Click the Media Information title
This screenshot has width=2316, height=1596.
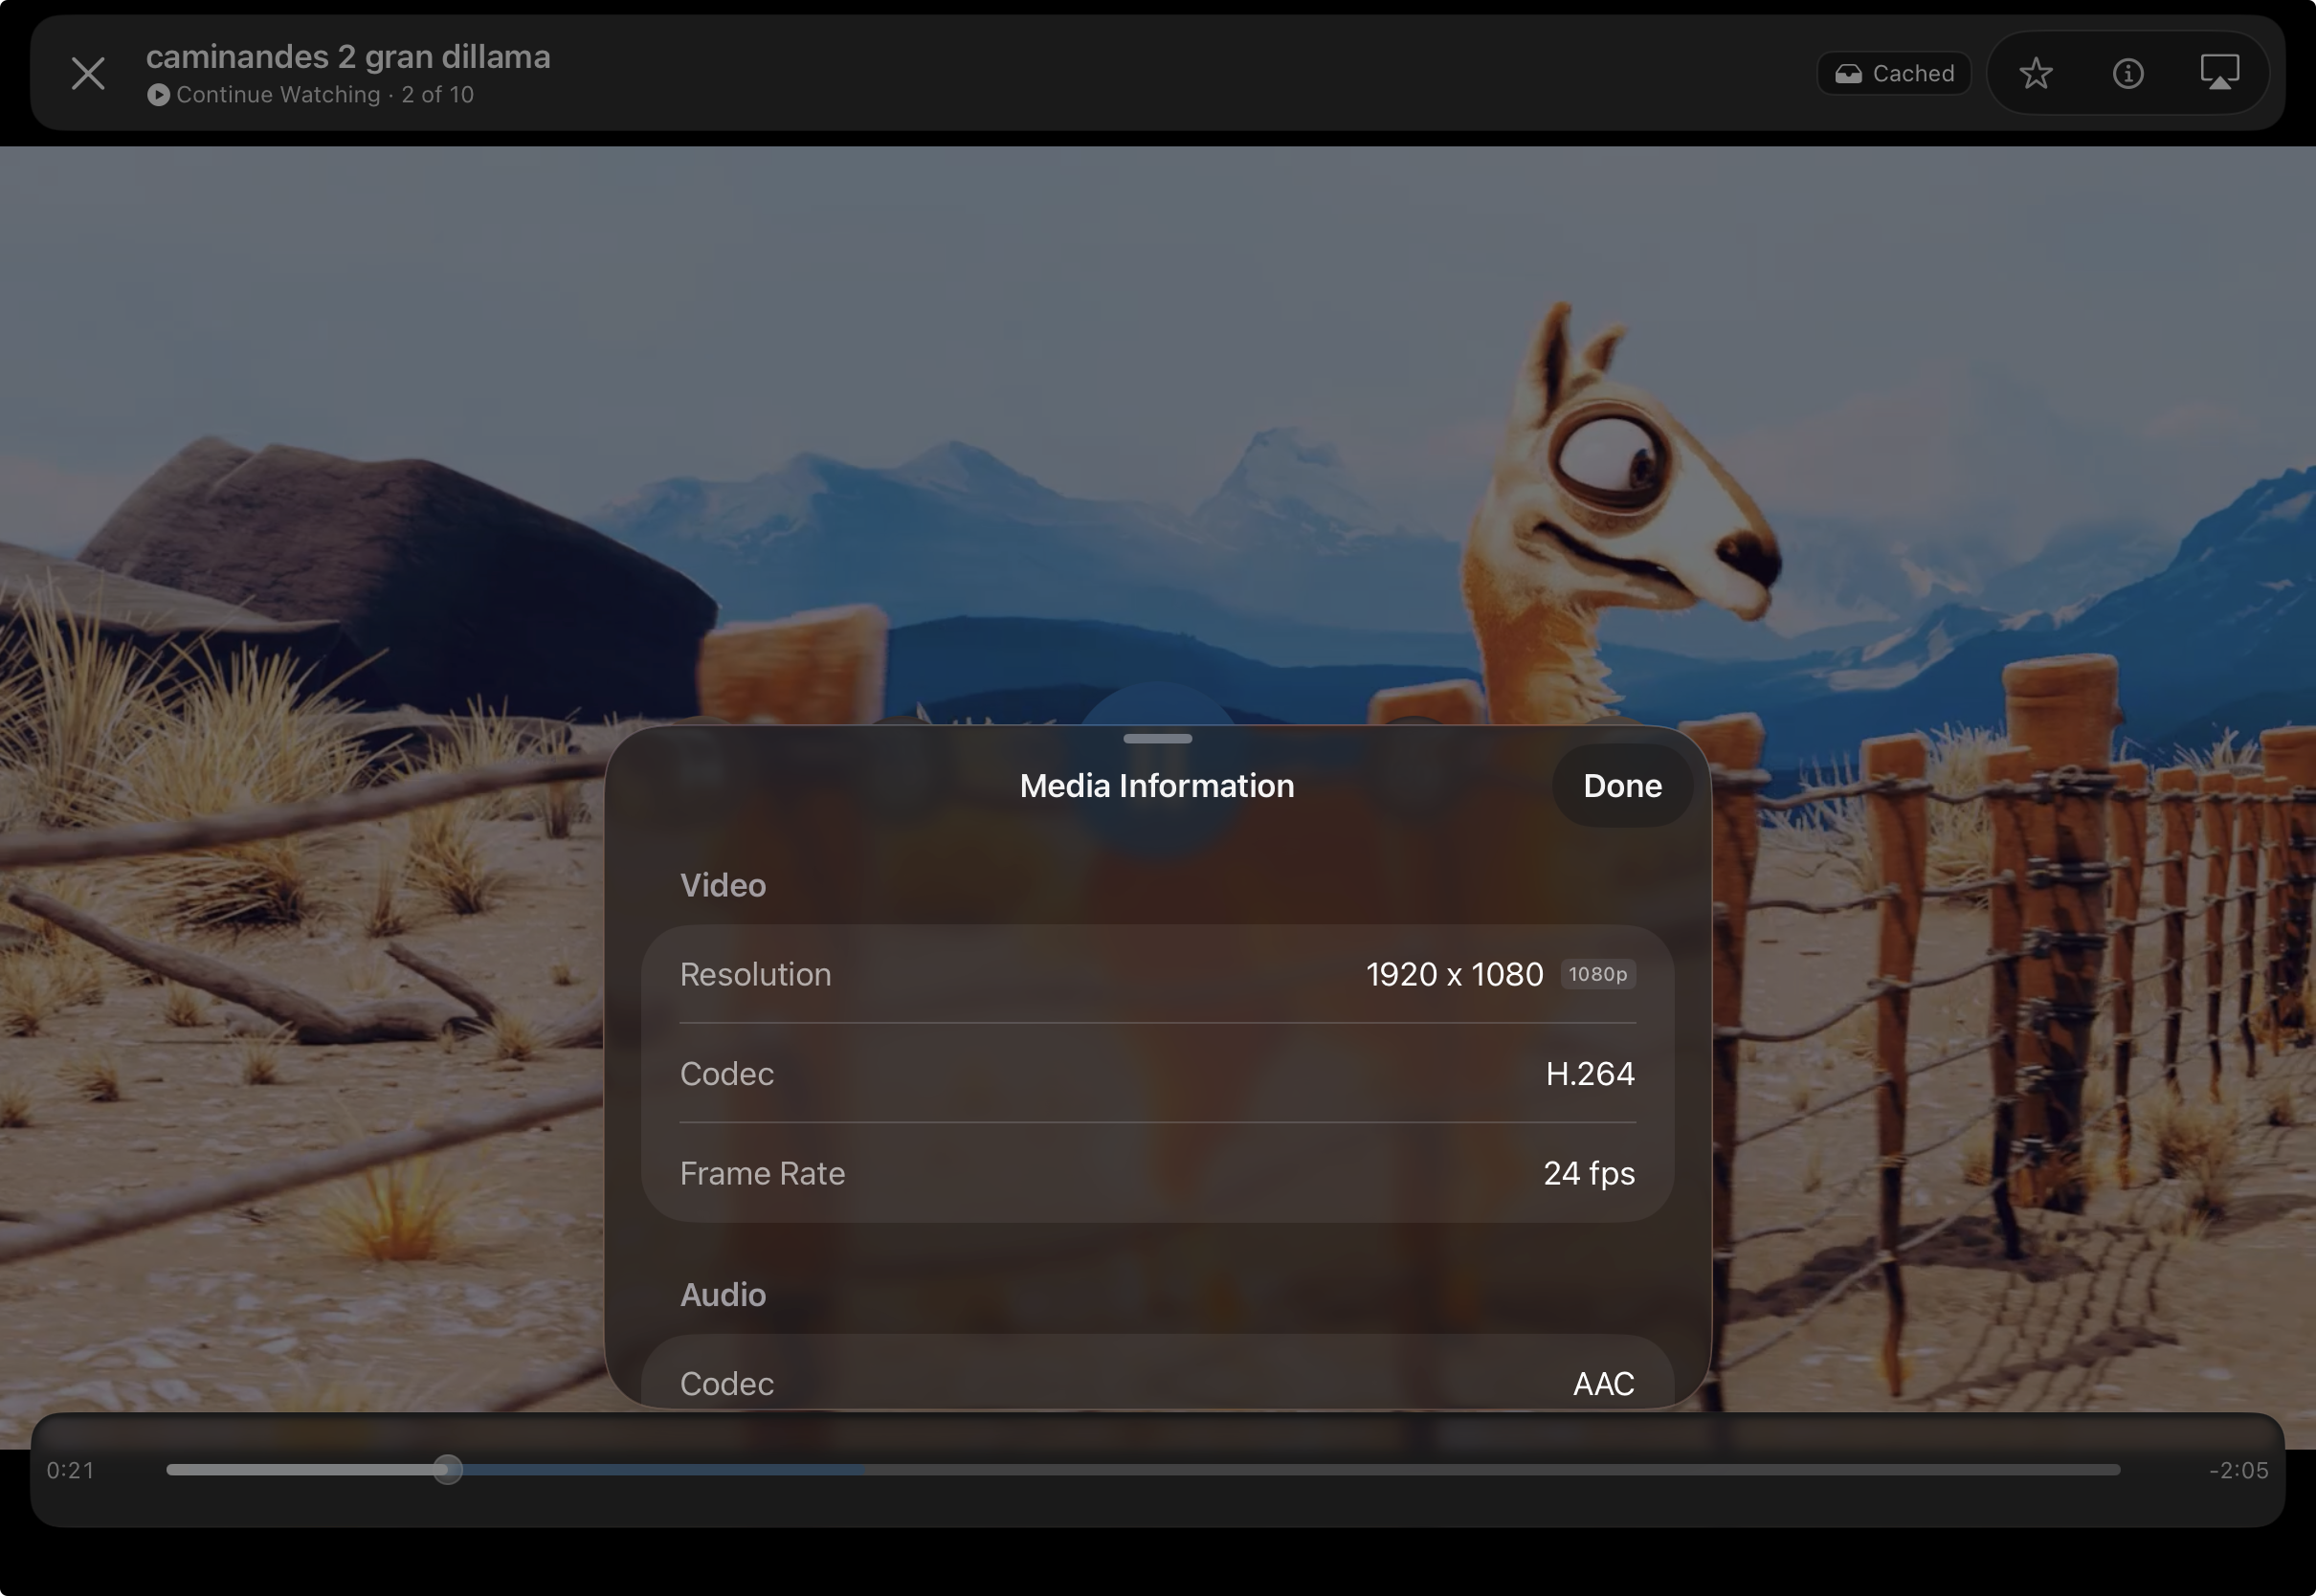1157,785
